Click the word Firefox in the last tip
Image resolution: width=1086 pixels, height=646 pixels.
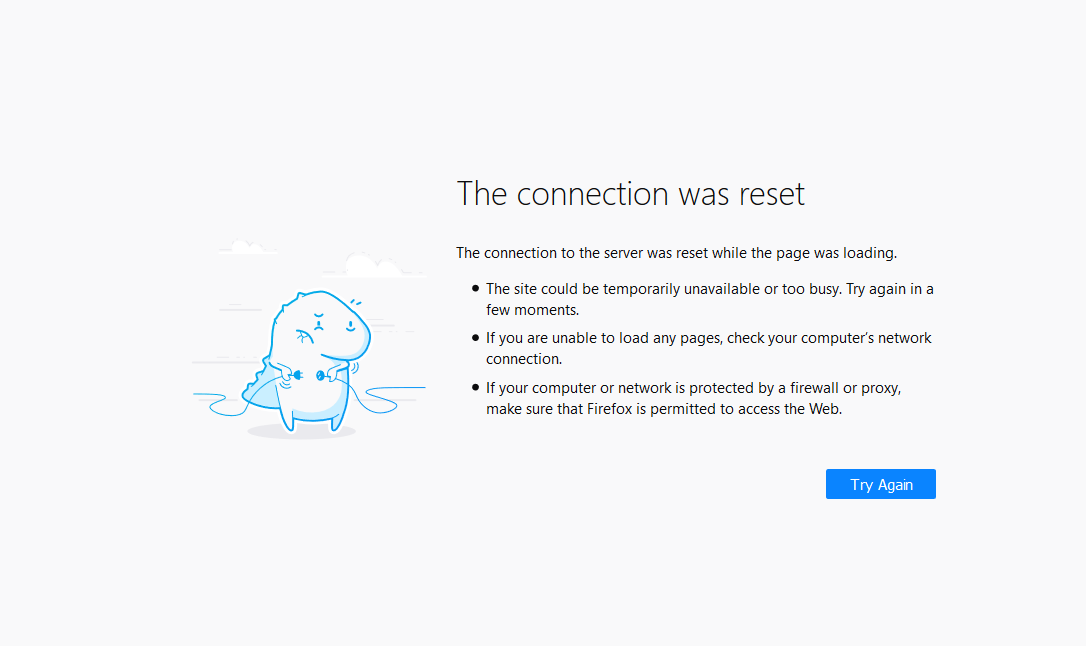(x=609, y=409)
